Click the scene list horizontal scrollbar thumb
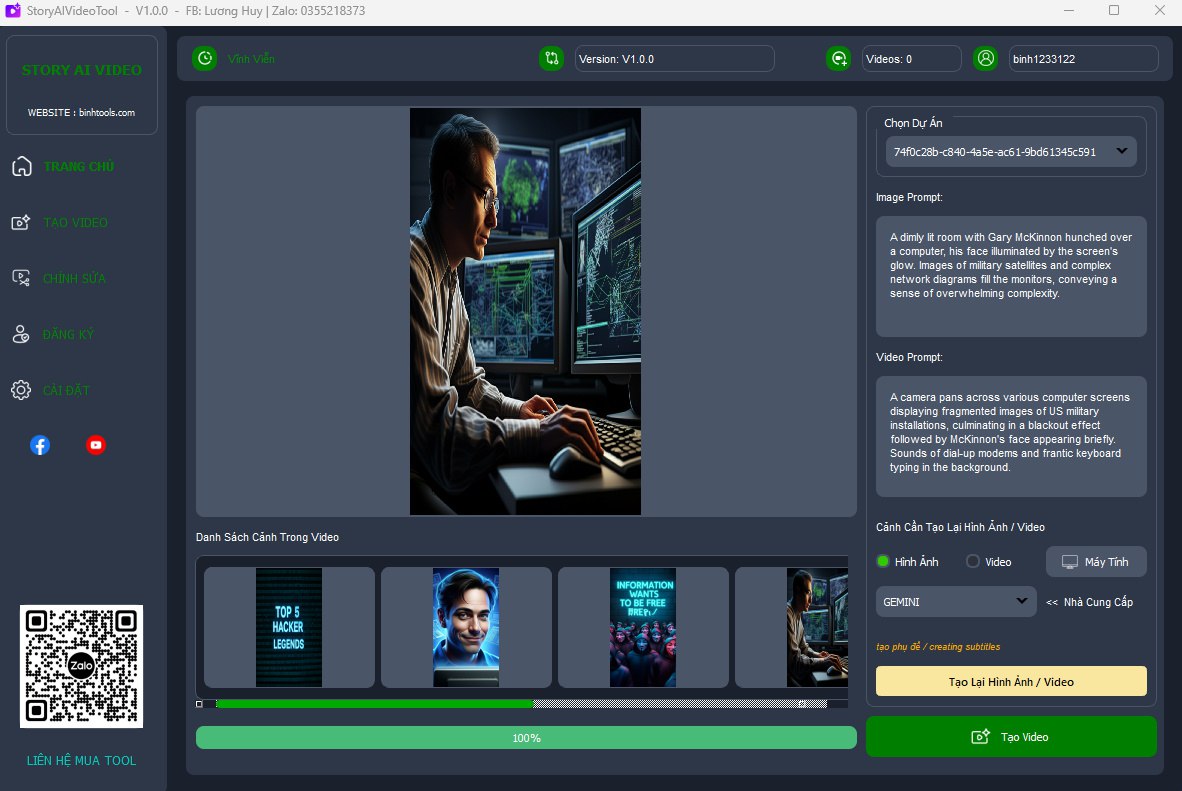This screenshot has width=1182, height=791. pyautogui.click(x=375, y=704)
